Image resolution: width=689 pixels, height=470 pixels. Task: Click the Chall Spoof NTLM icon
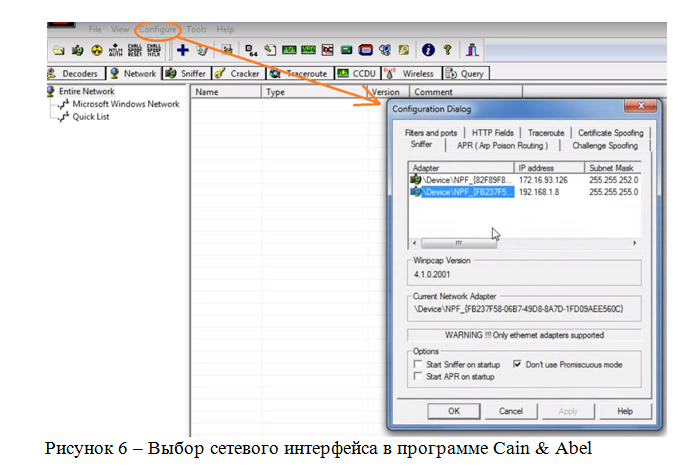153,50
